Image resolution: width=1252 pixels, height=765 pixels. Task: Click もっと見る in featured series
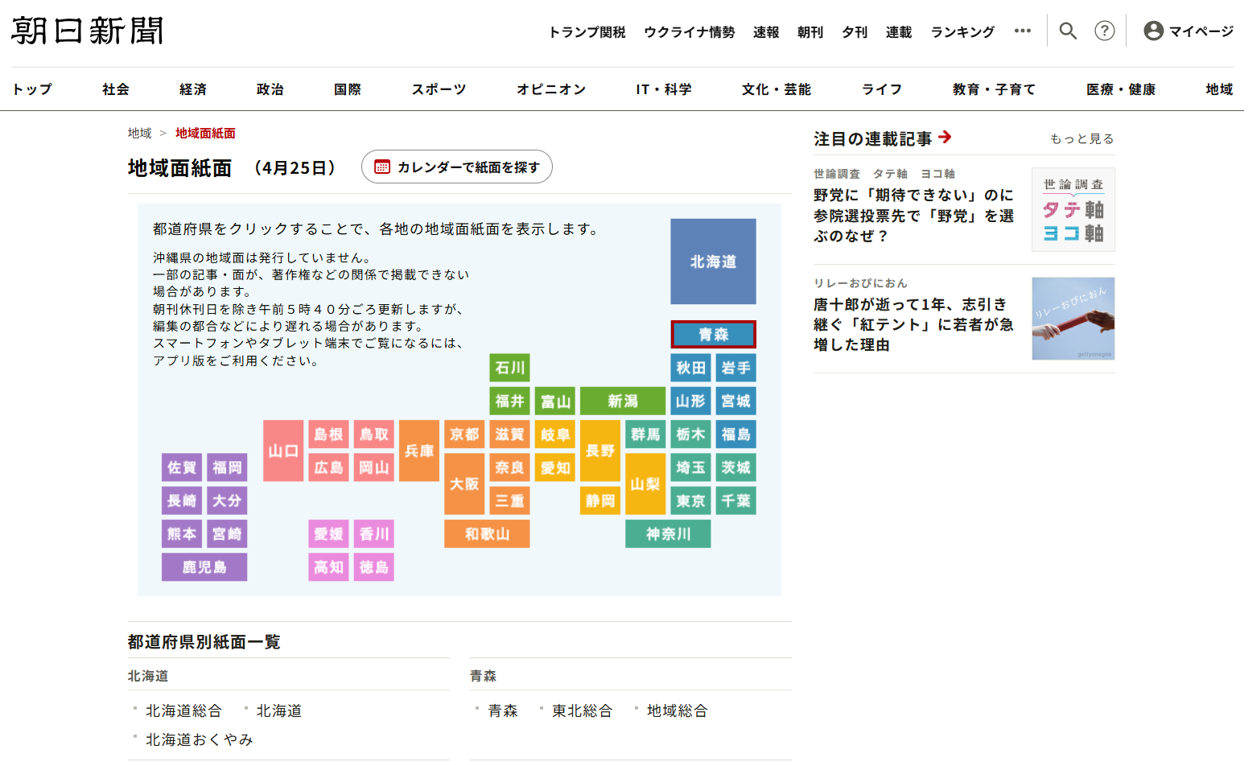[x=1088, y=139]
